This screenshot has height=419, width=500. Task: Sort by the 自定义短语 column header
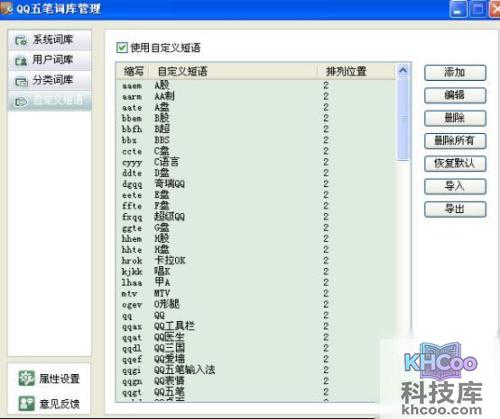coord(233,71)
